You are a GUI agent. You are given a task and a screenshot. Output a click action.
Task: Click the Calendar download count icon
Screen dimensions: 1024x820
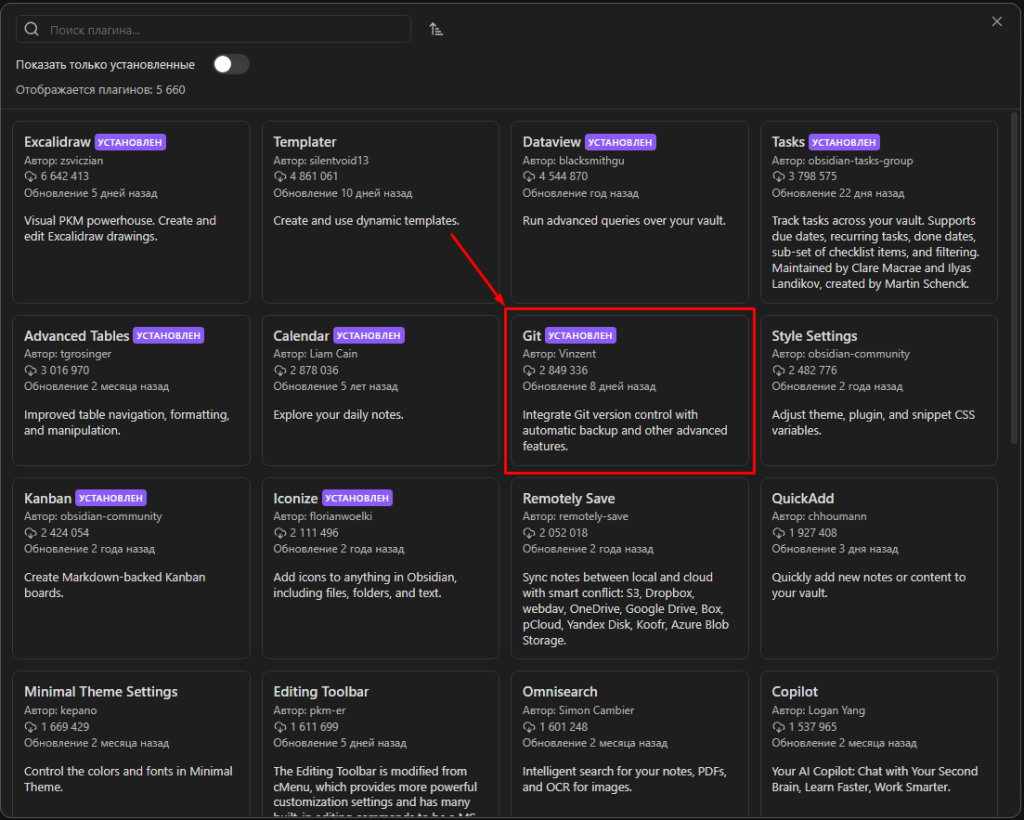tap(280, 370)
